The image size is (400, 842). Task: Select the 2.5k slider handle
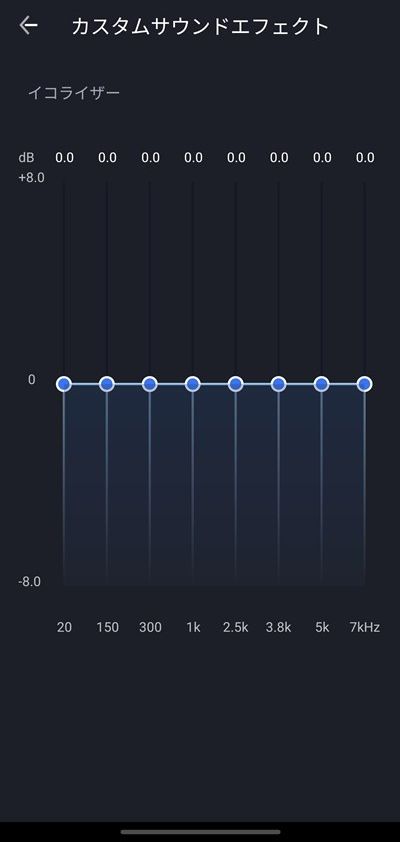[236, 384]
